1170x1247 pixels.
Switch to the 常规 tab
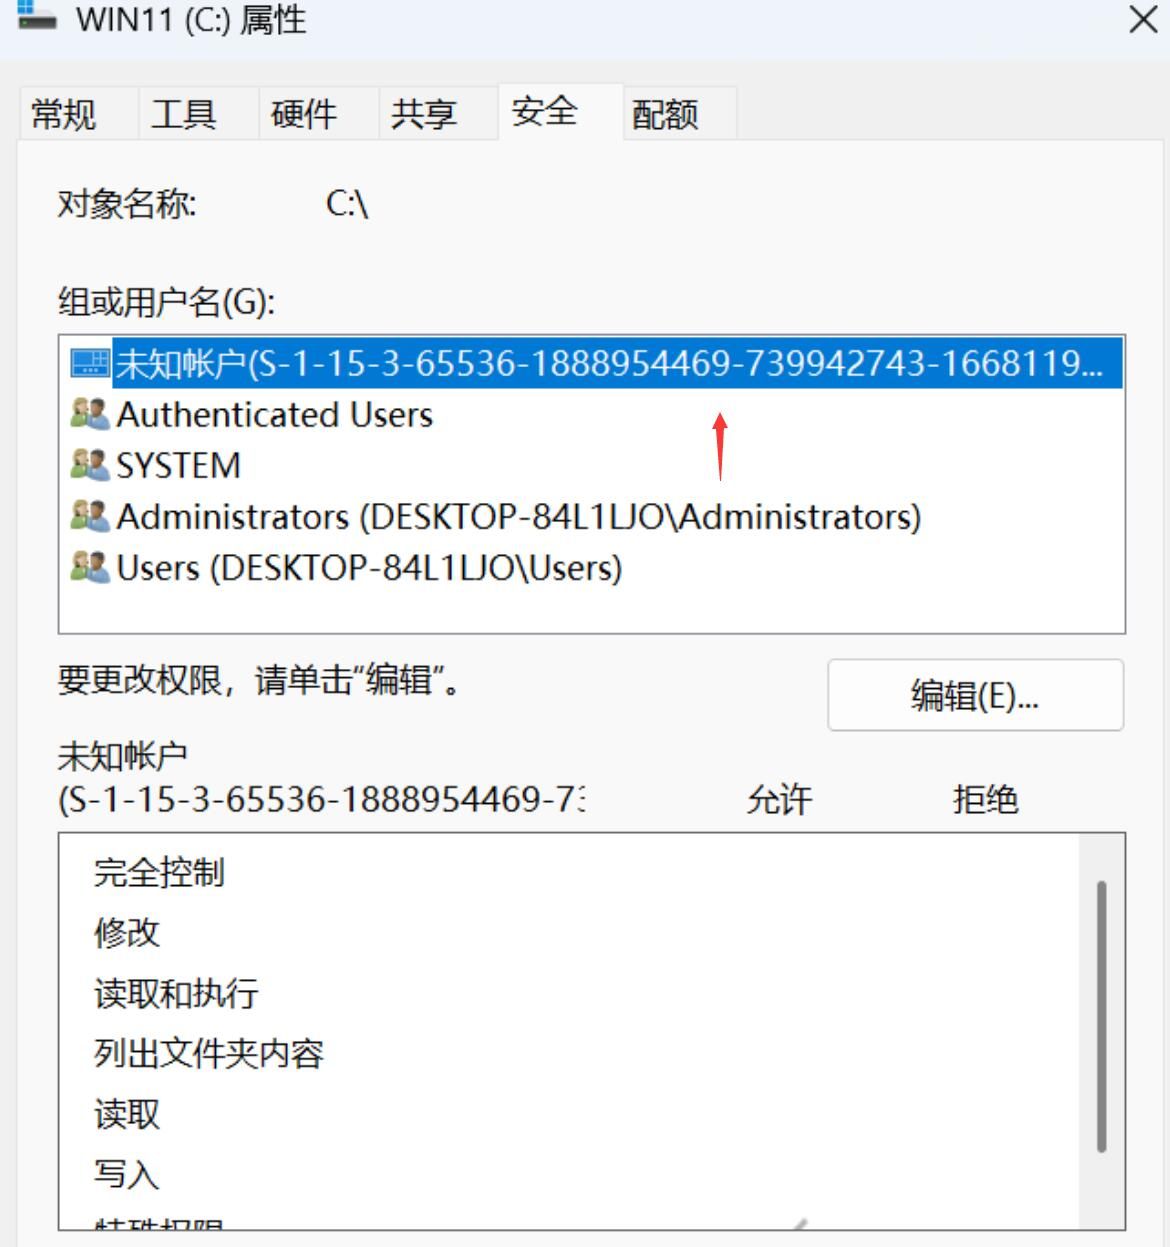(x=65, y=114)
